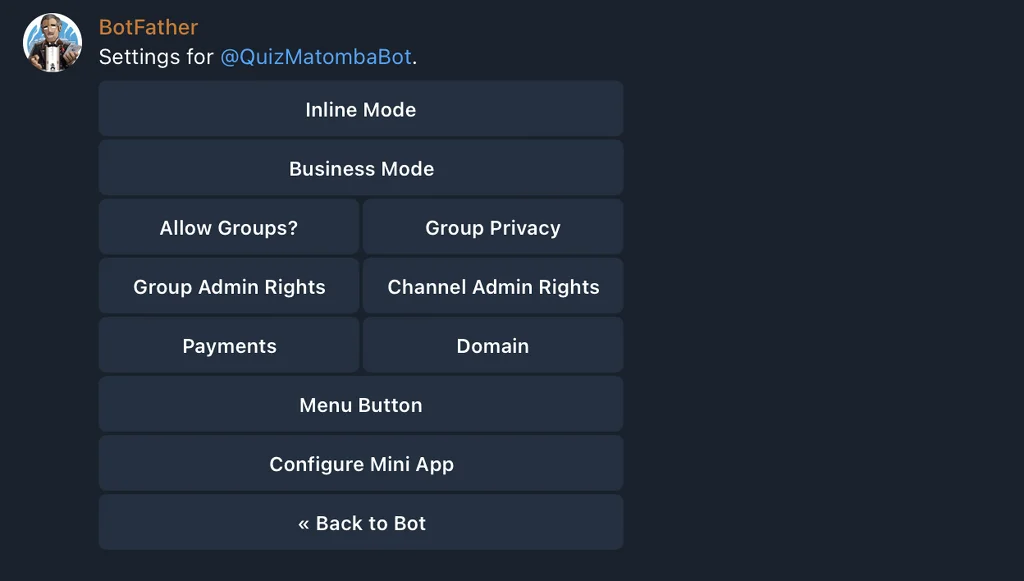1024x581 pixels.
Task: Select the Menu Button option
Action: point(360,405)
